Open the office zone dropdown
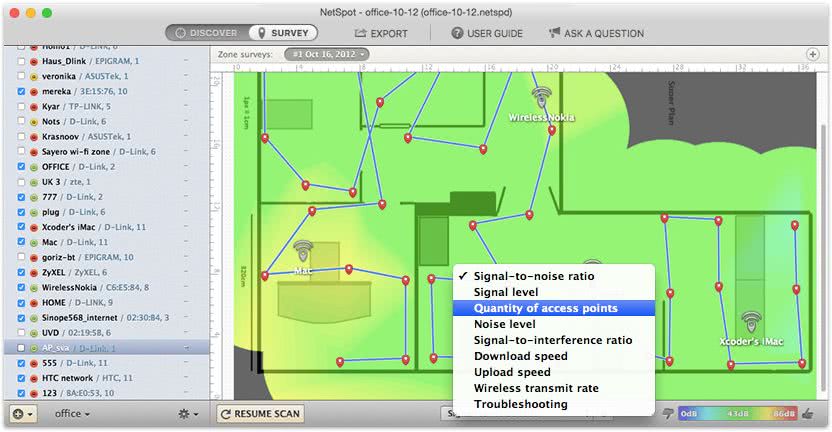Viewport: 832px width, 432px height. (72, 414)
